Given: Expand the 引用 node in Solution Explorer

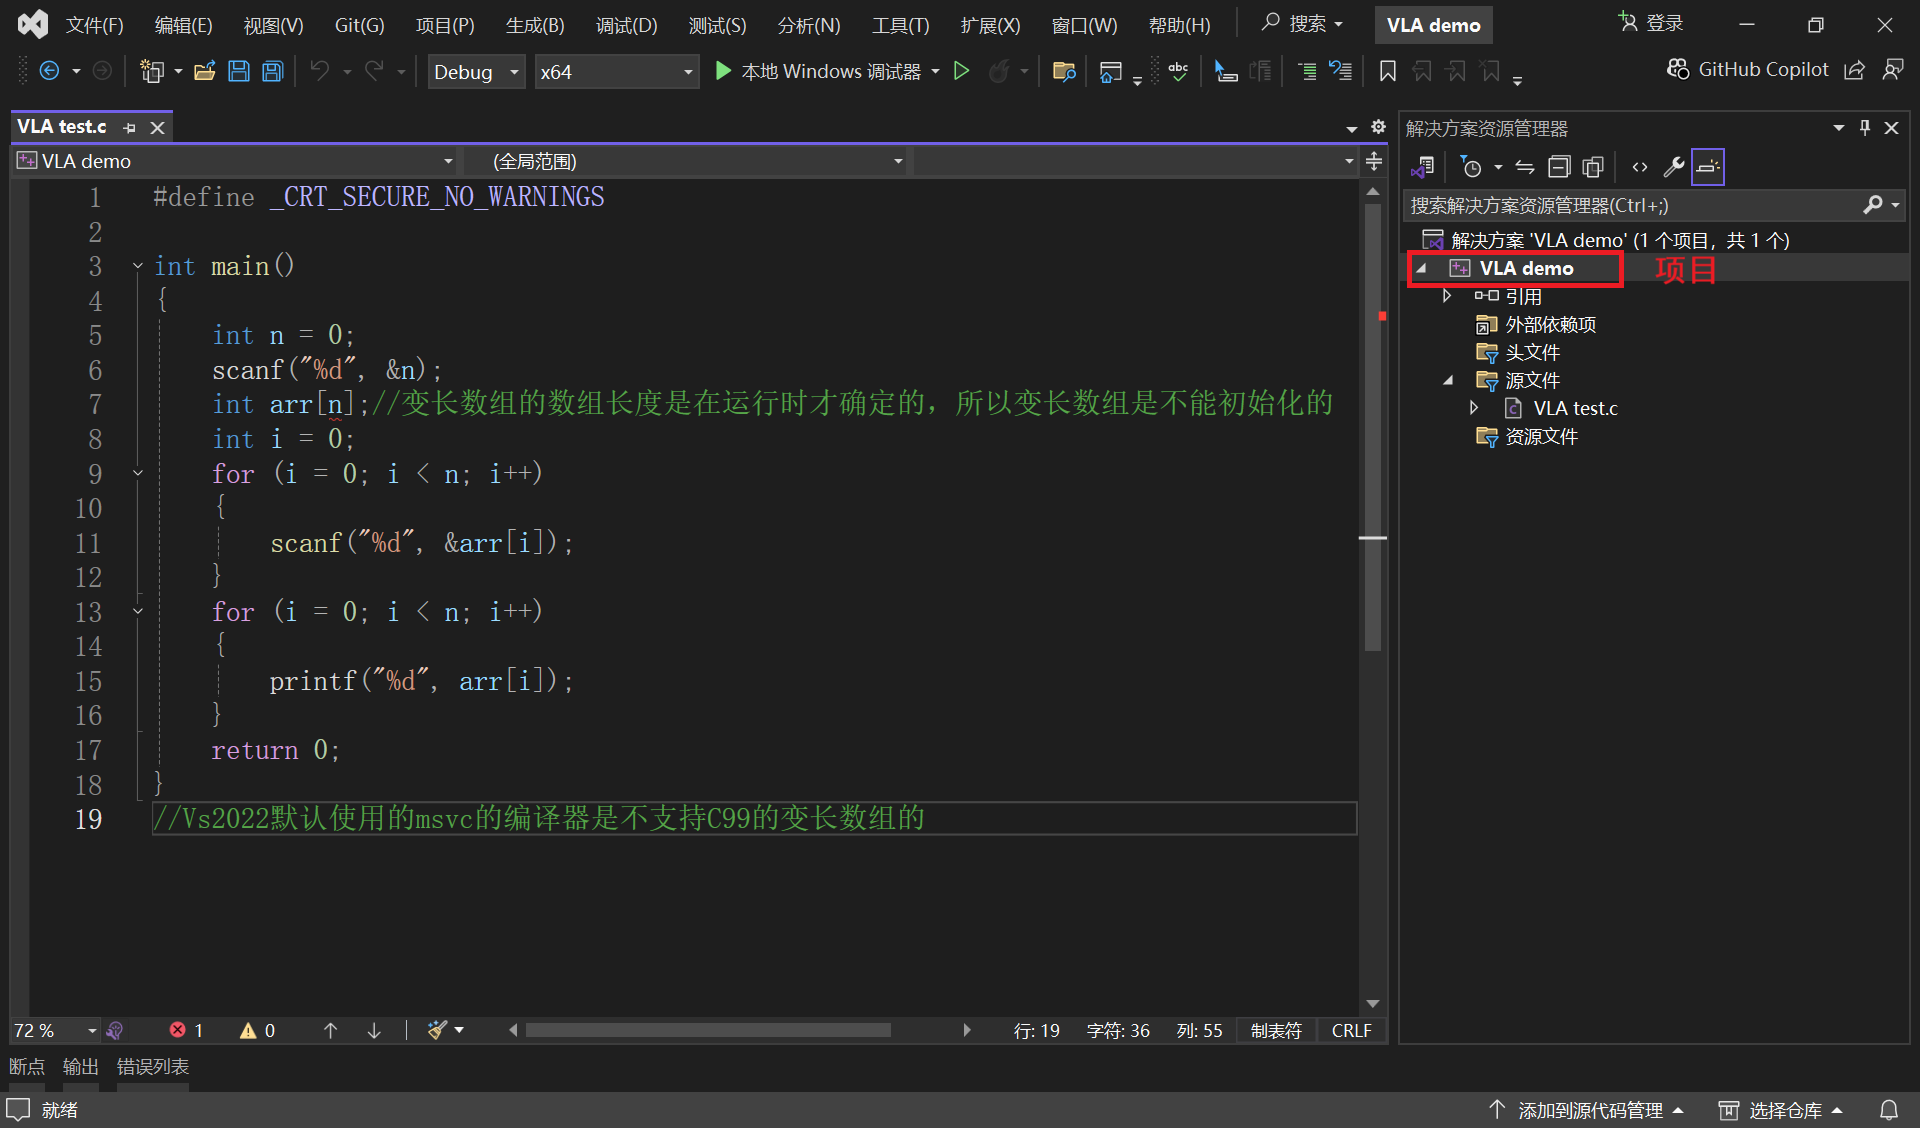Looking at the screenshot, I should (x=1447, y=295).
